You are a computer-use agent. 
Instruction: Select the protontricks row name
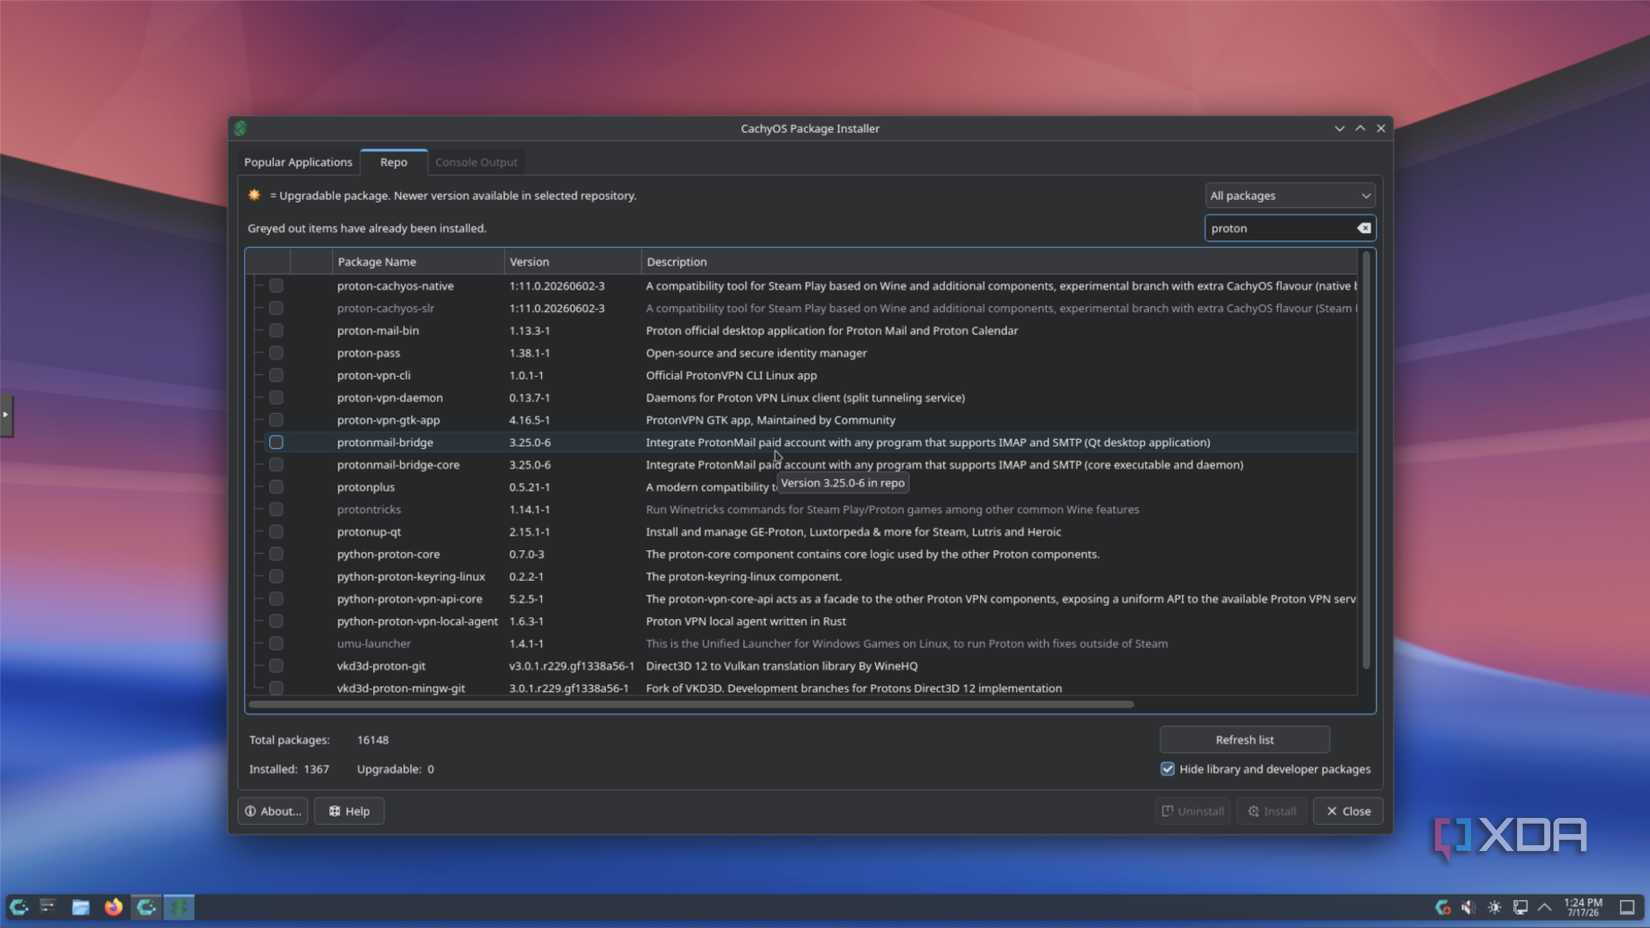point(369,510)
